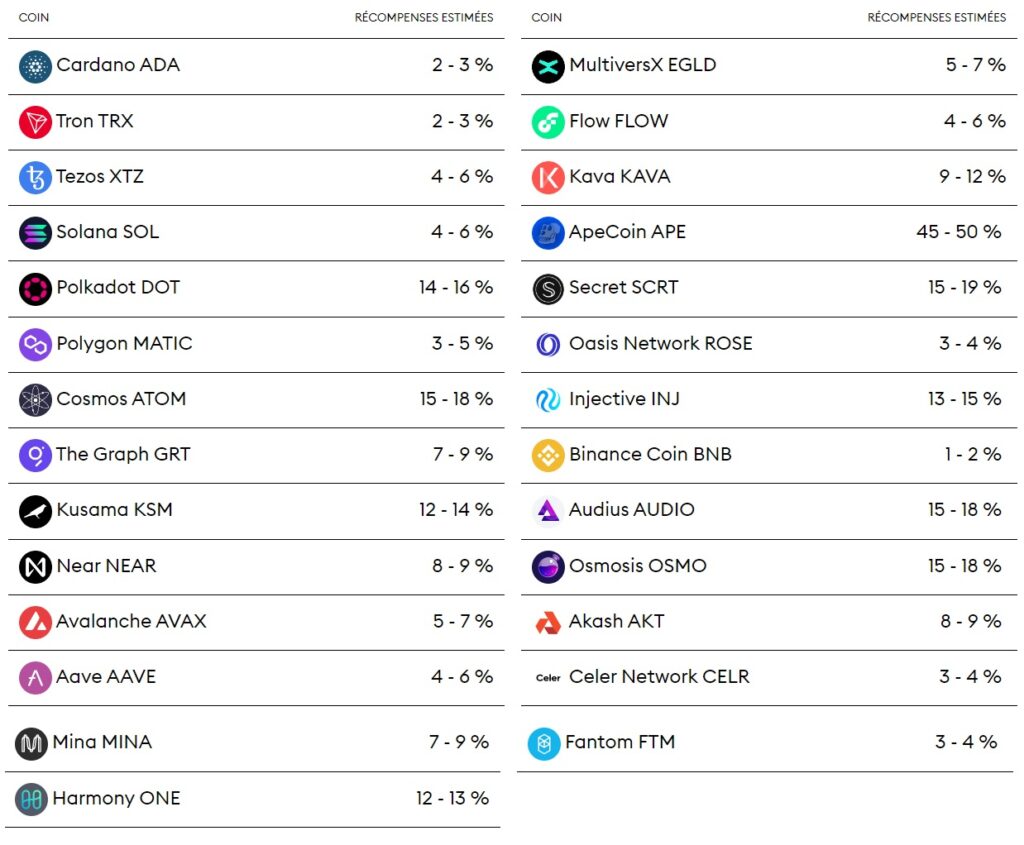Select the Fantom FTM icon
The width and height of the screenshot is (1024, 845).
(x=544, y=743)
